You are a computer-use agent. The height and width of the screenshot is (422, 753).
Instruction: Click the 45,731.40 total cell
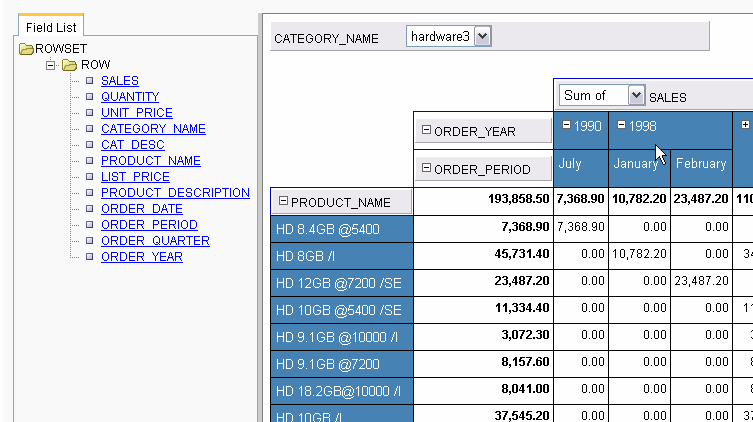(x=484, y=256)
